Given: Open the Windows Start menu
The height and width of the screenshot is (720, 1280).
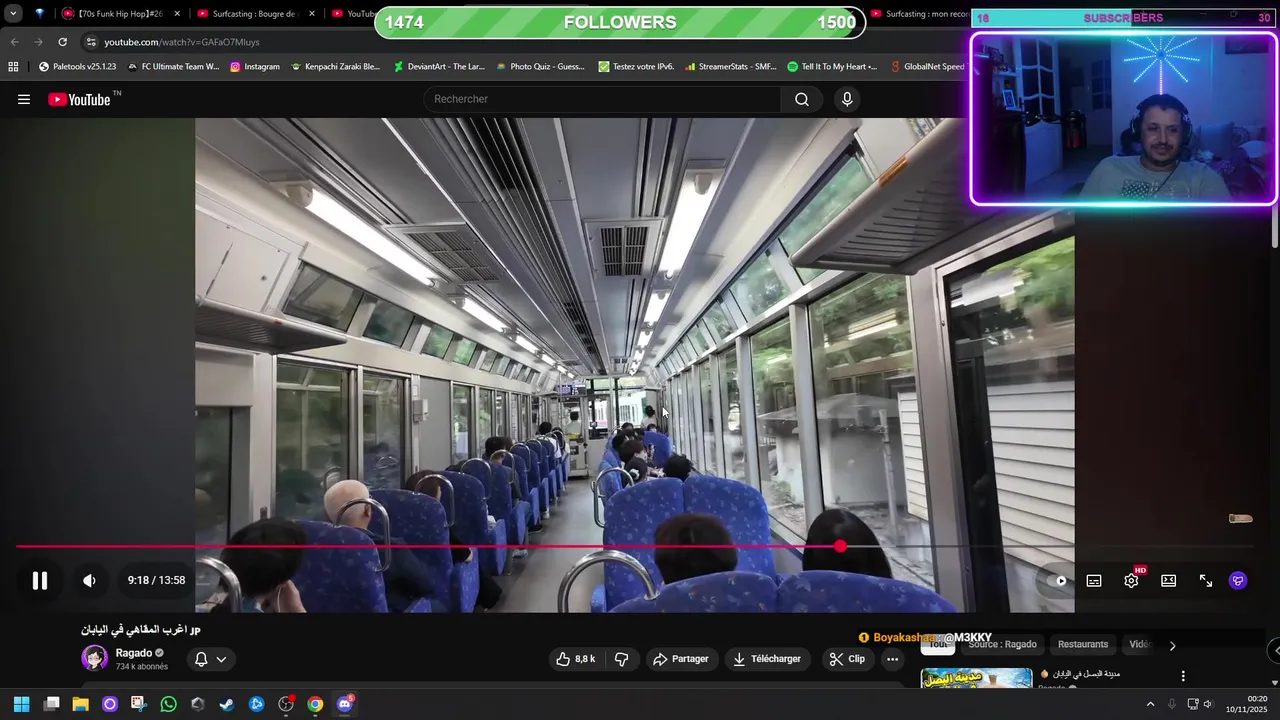Looking at the screenshot, I should coord(21,704).
